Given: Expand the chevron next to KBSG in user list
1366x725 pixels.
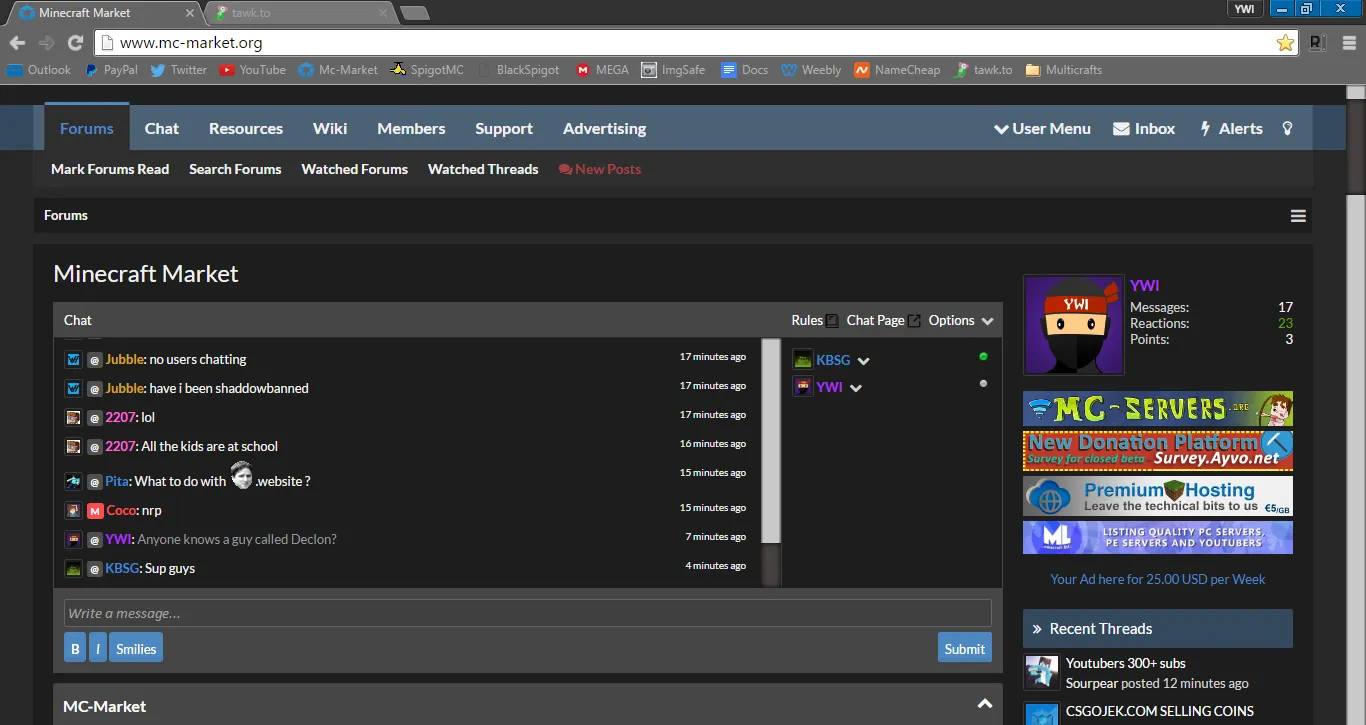Looking at the screenshot, I should tap(864, 361).
